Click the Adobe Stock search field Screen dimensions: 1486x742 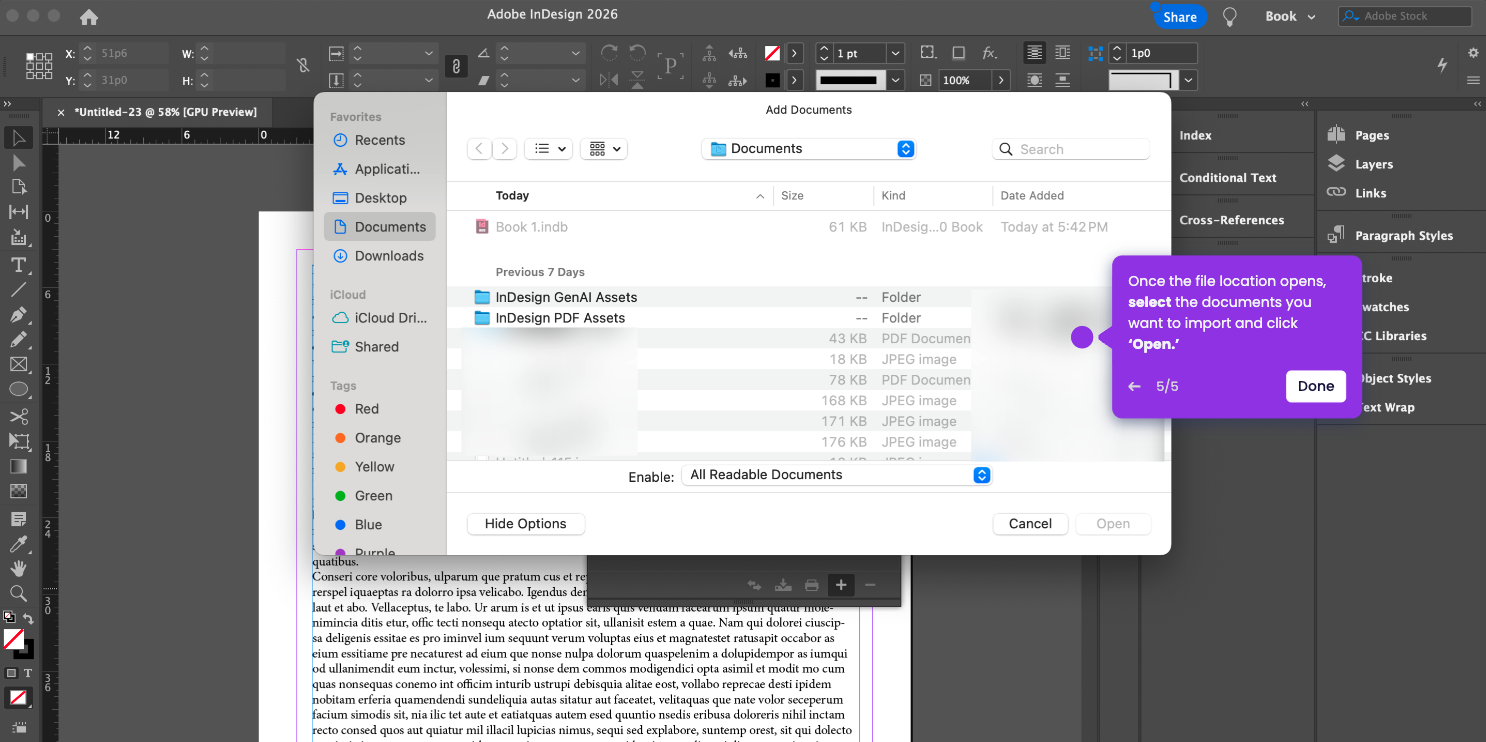(x=1405, y=16)
